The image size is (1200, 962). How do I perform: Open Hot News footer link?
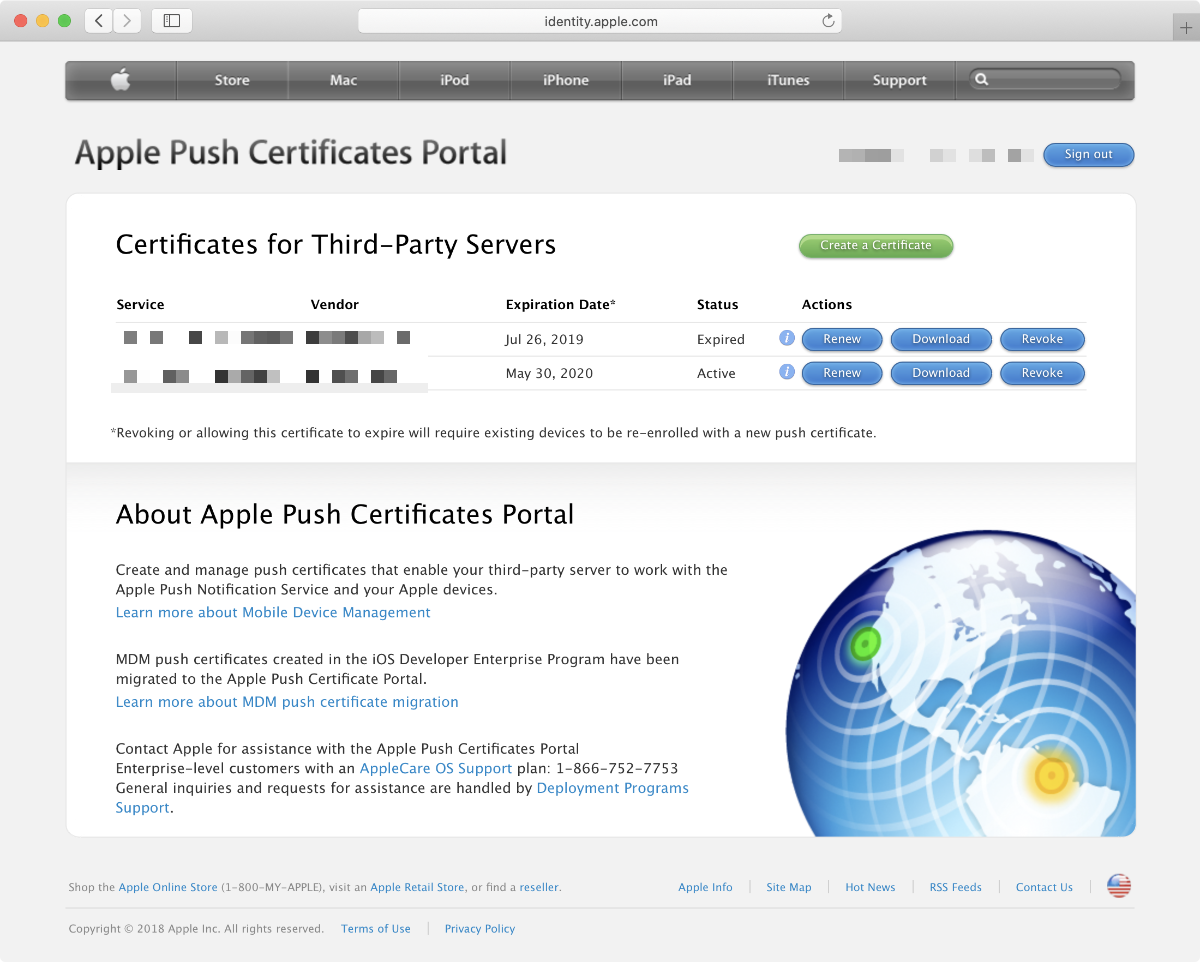pos(870,887)
